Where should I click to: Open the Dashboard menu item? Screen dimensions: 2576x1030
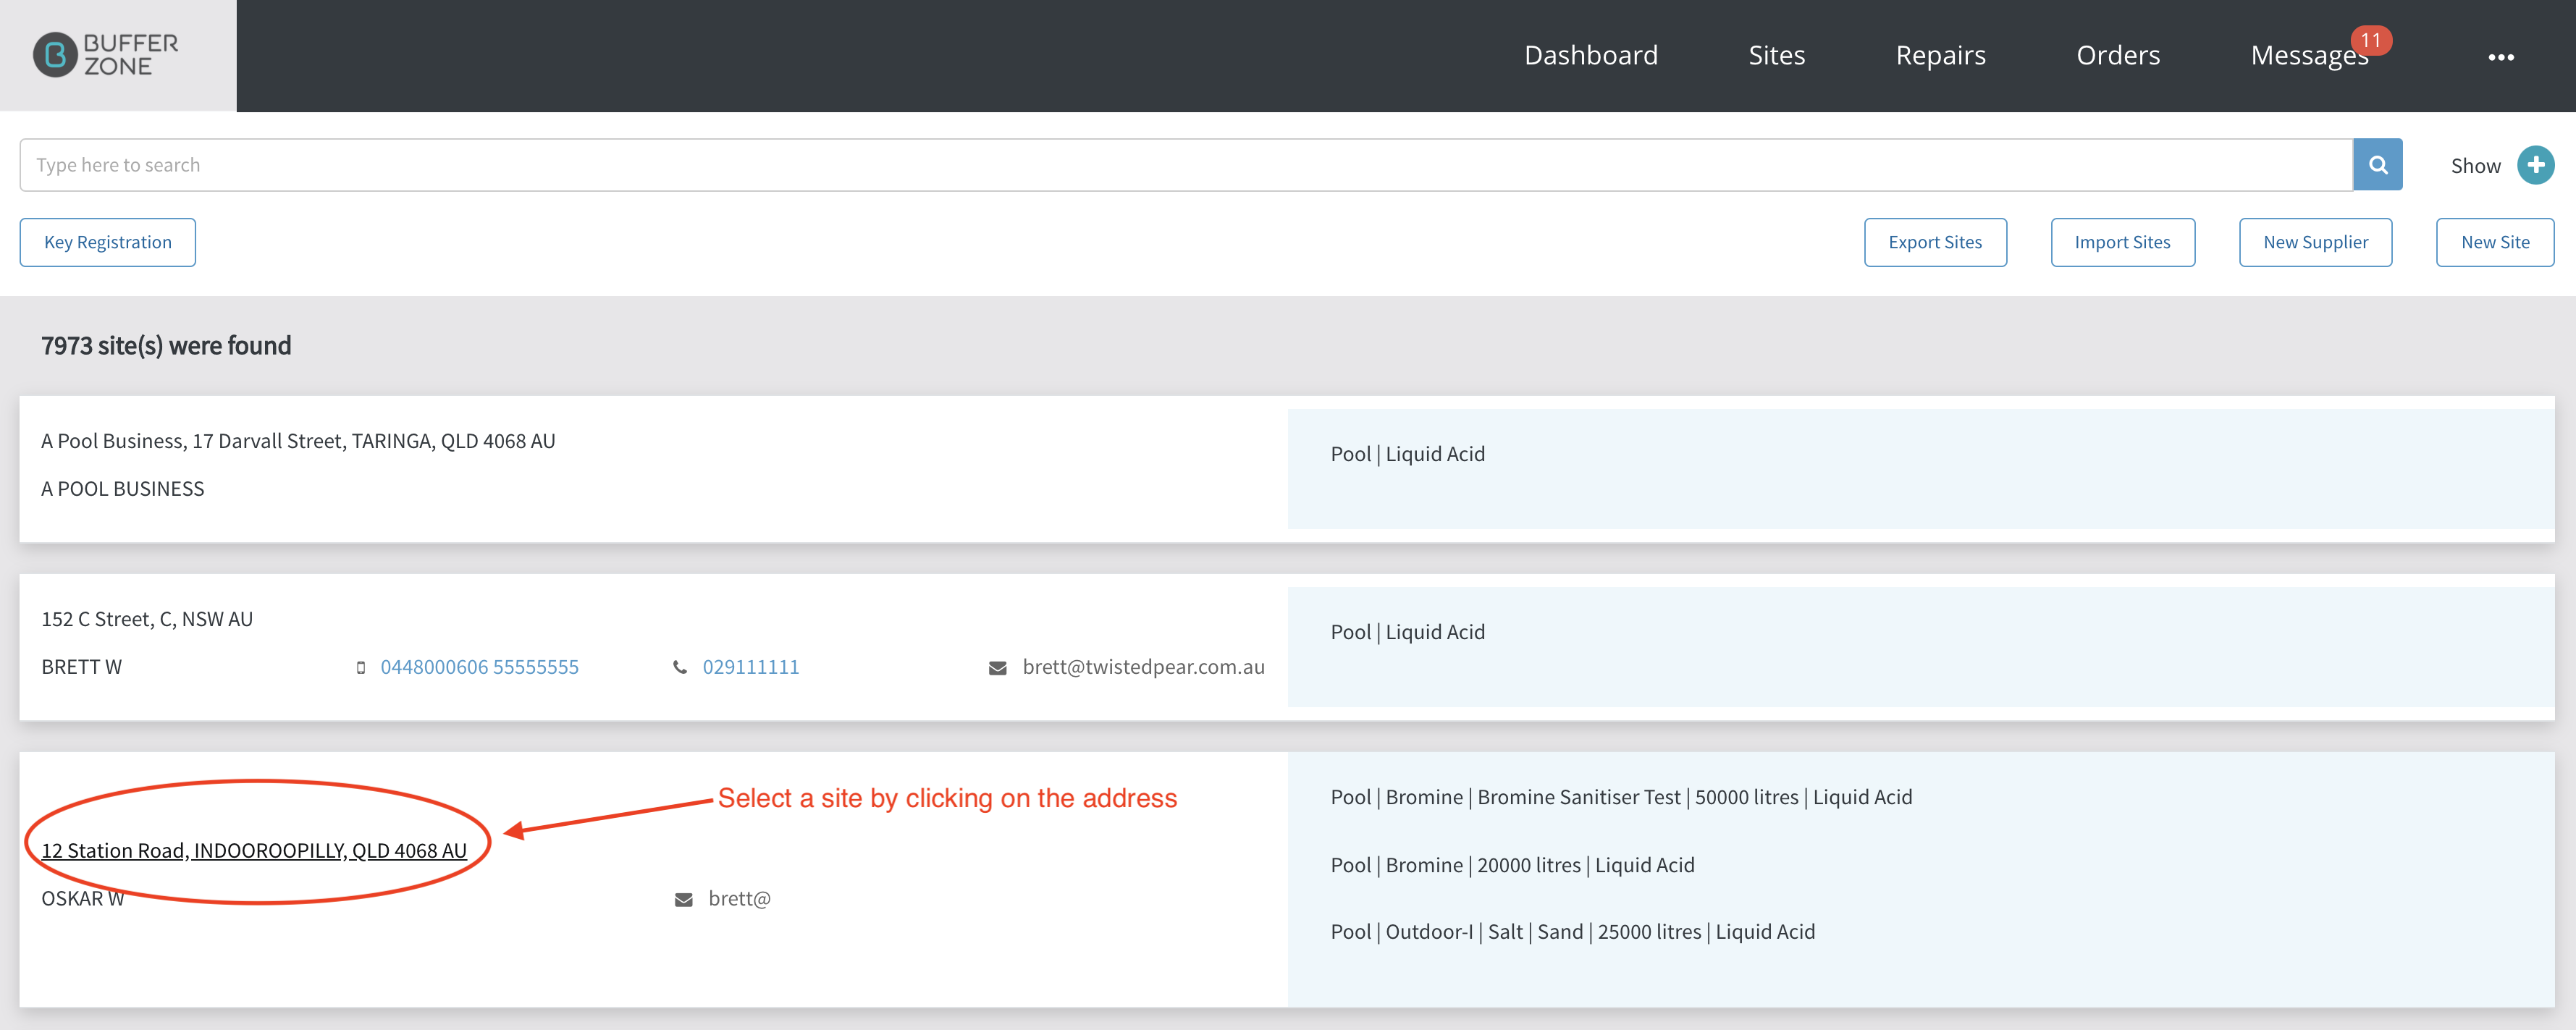click(x=1590, y=55)
